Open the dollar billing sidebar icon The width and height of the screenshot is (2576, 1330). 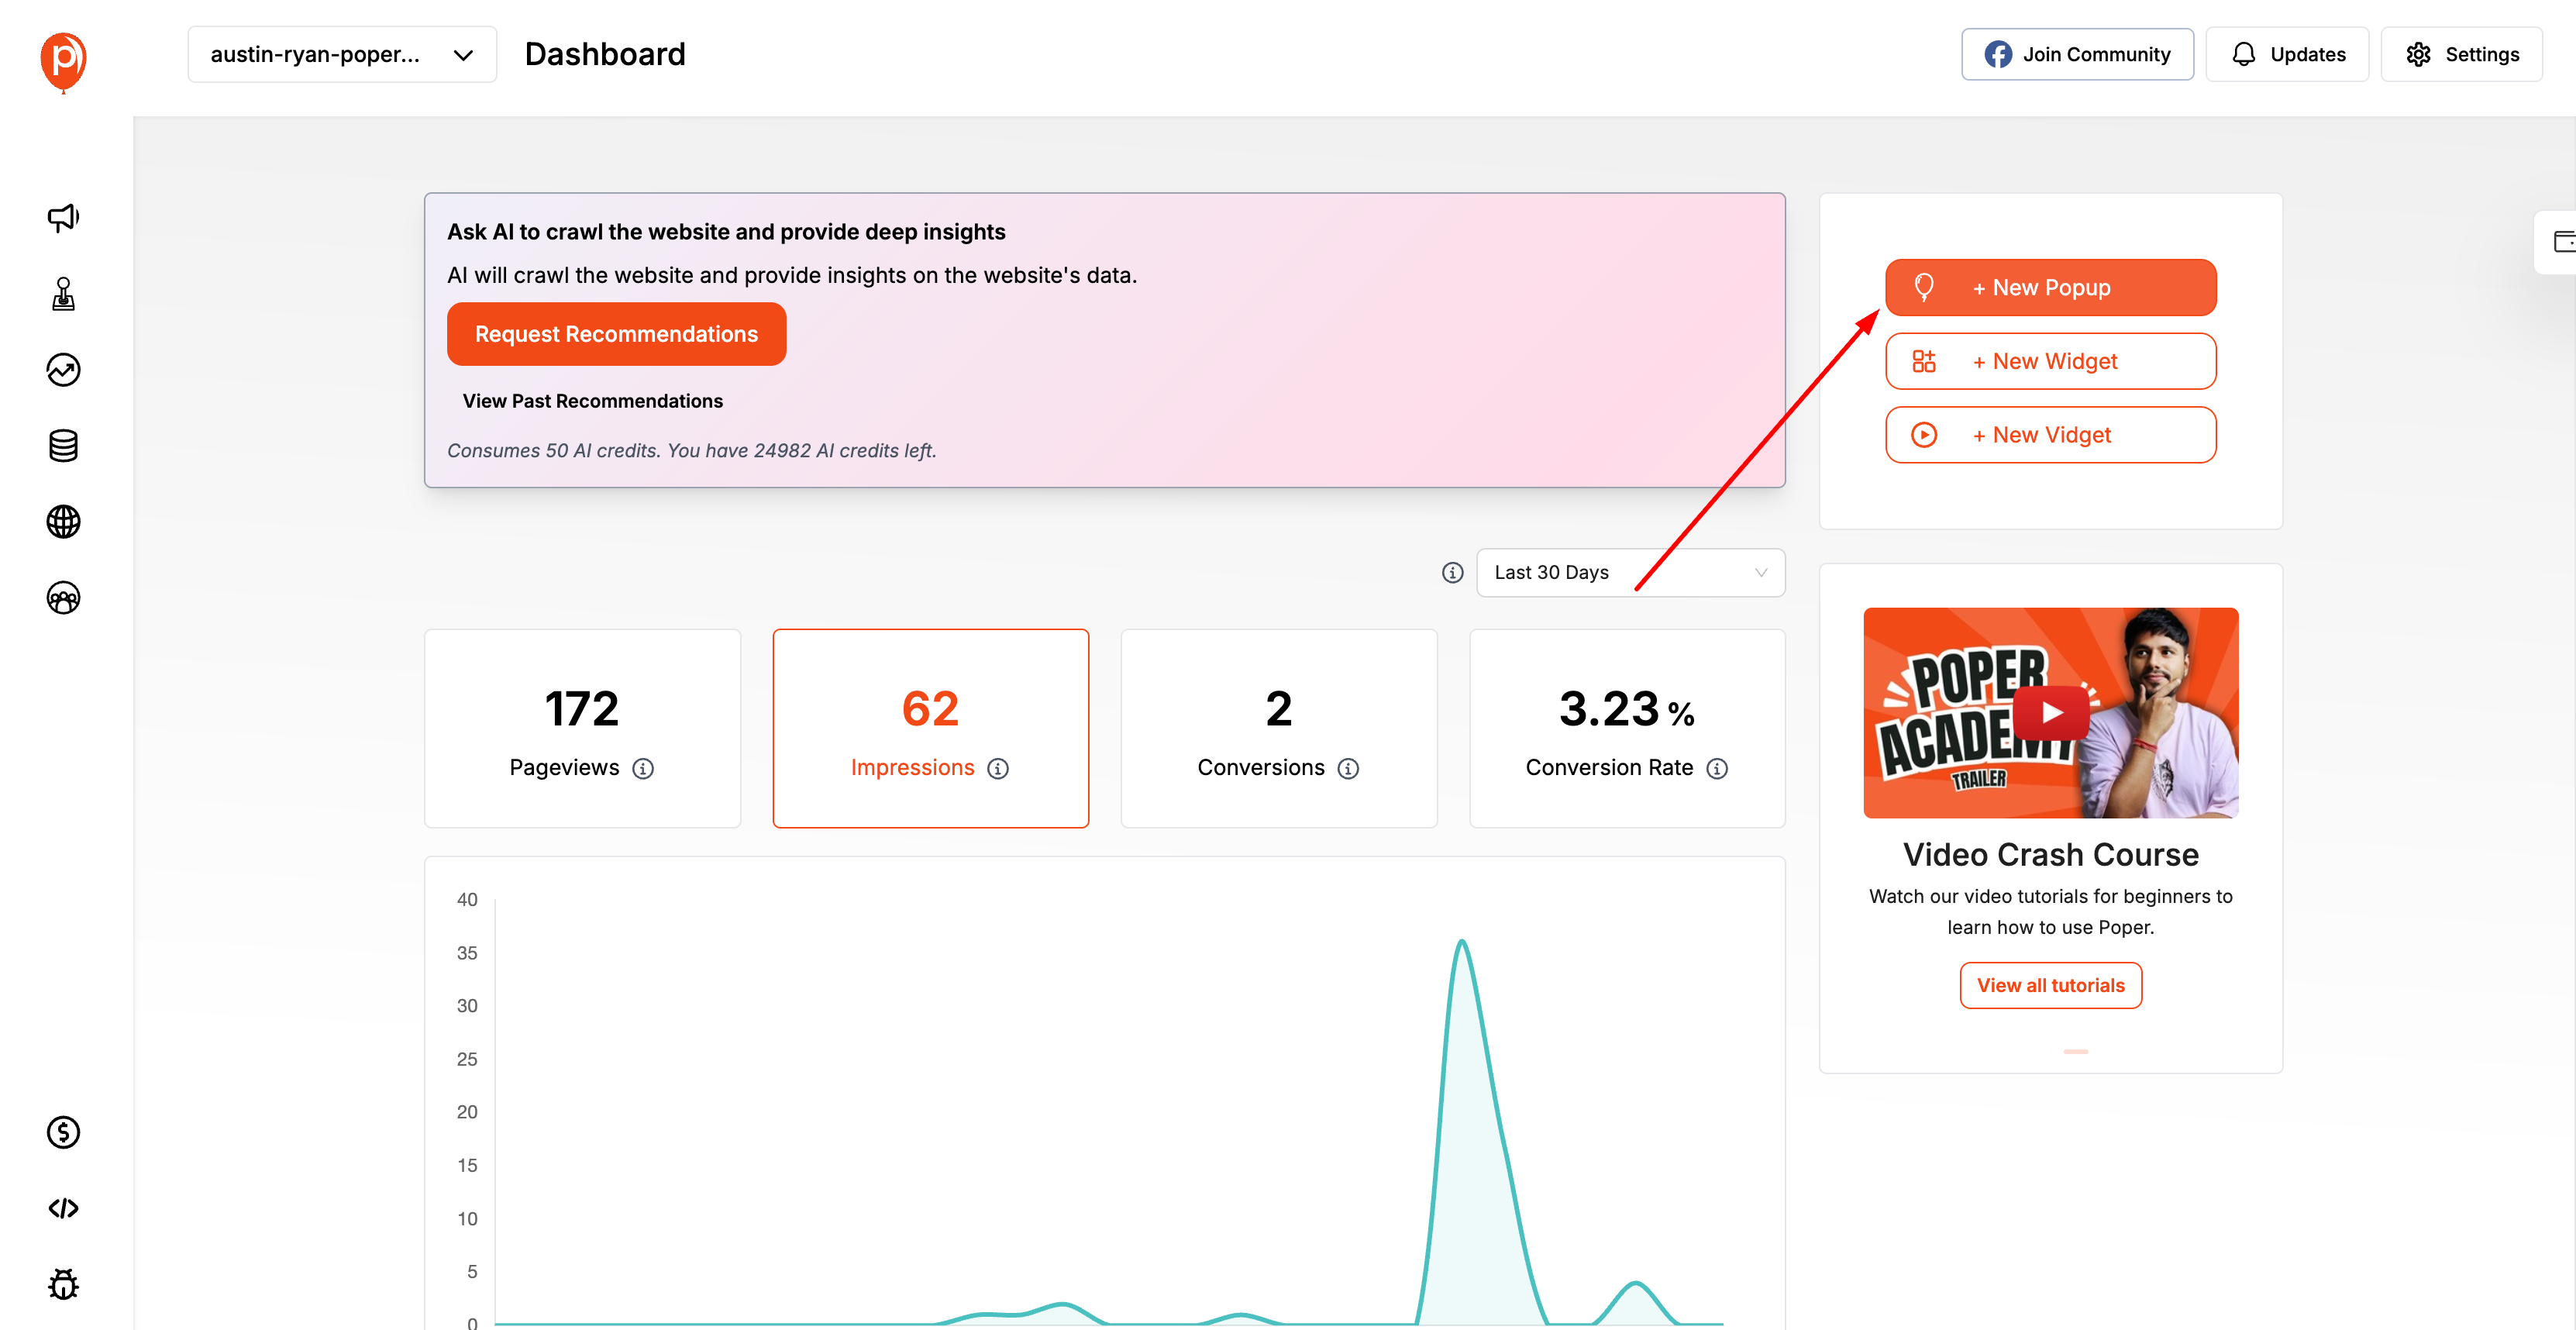tap(63, 1132)
